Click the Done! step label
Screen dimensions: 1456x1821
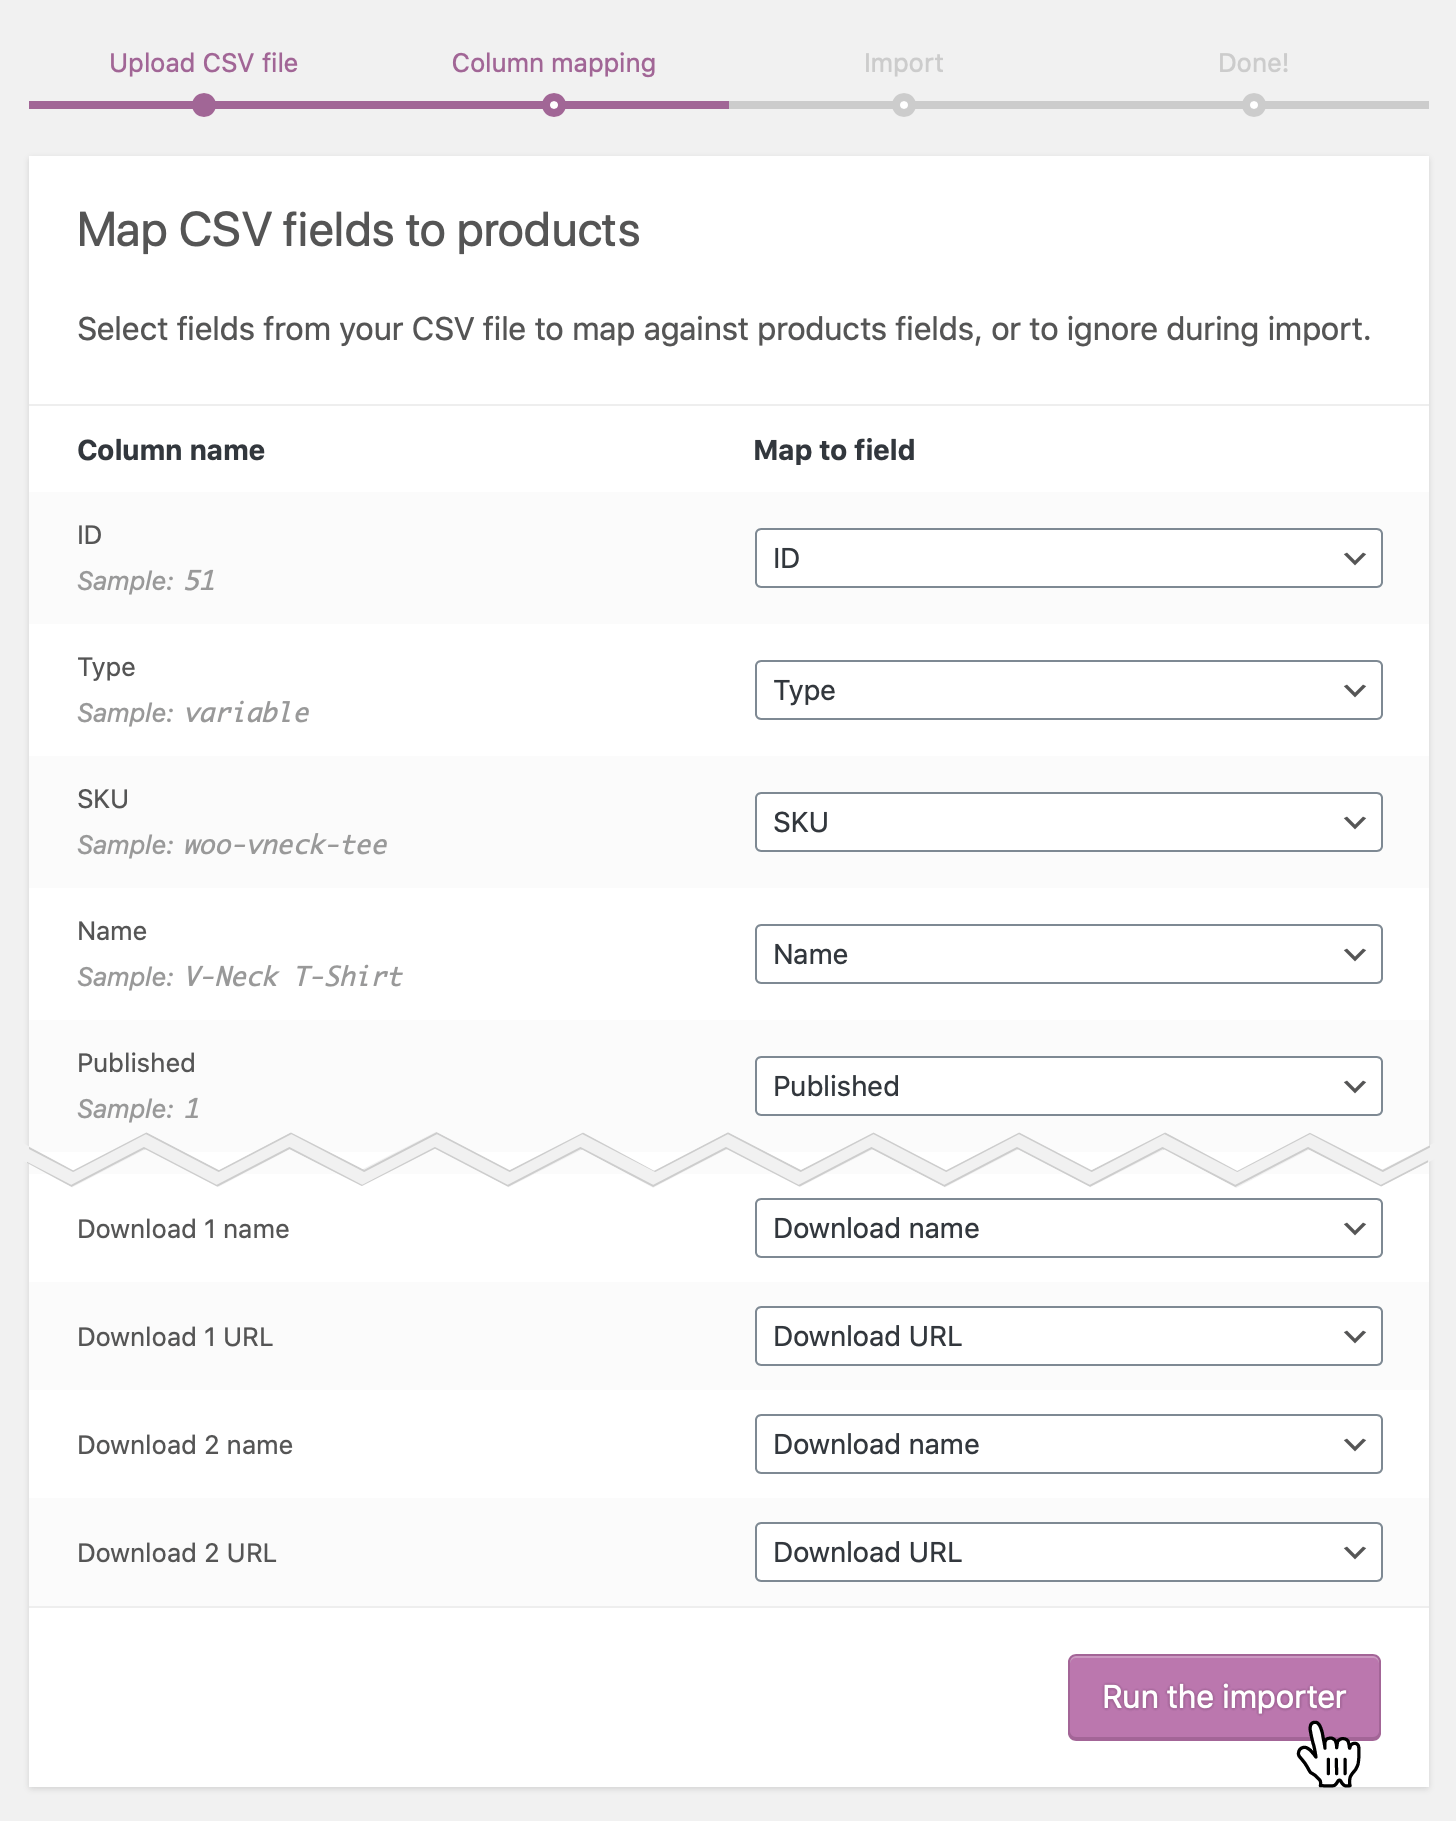pos(1252,63)
